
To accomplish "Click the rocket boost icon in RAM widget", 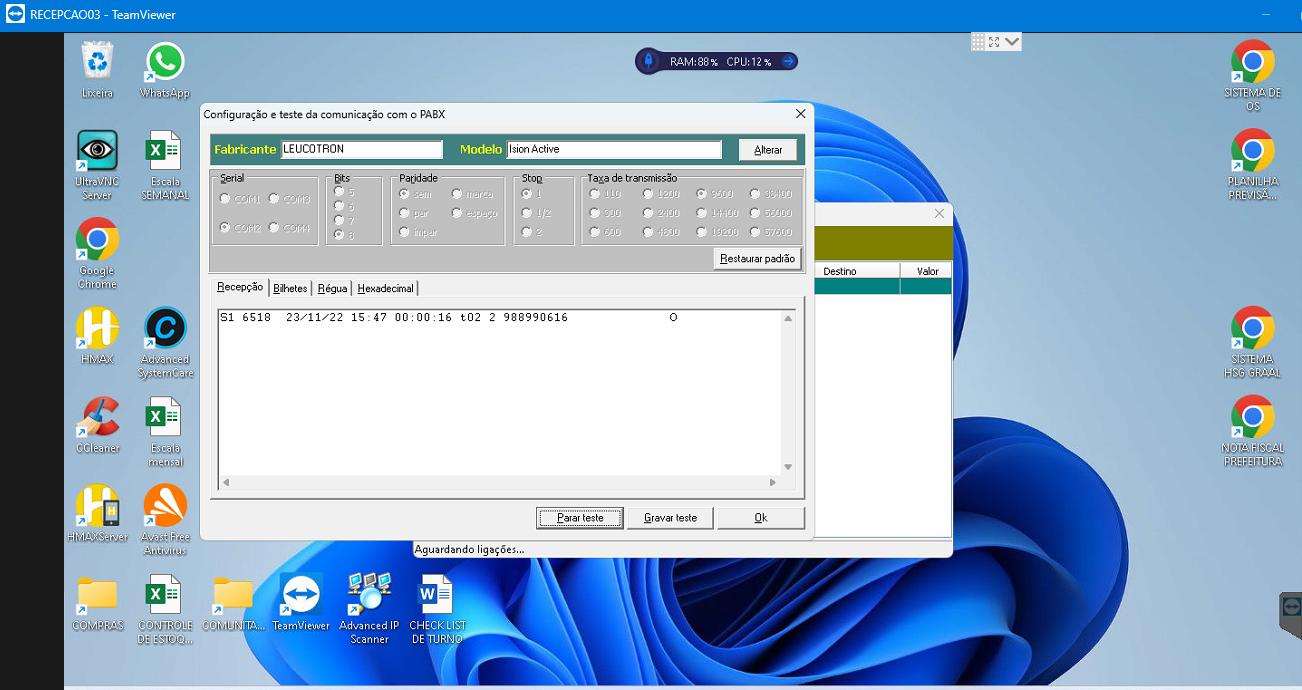I will pyautogui.click(x=648, y=62).
